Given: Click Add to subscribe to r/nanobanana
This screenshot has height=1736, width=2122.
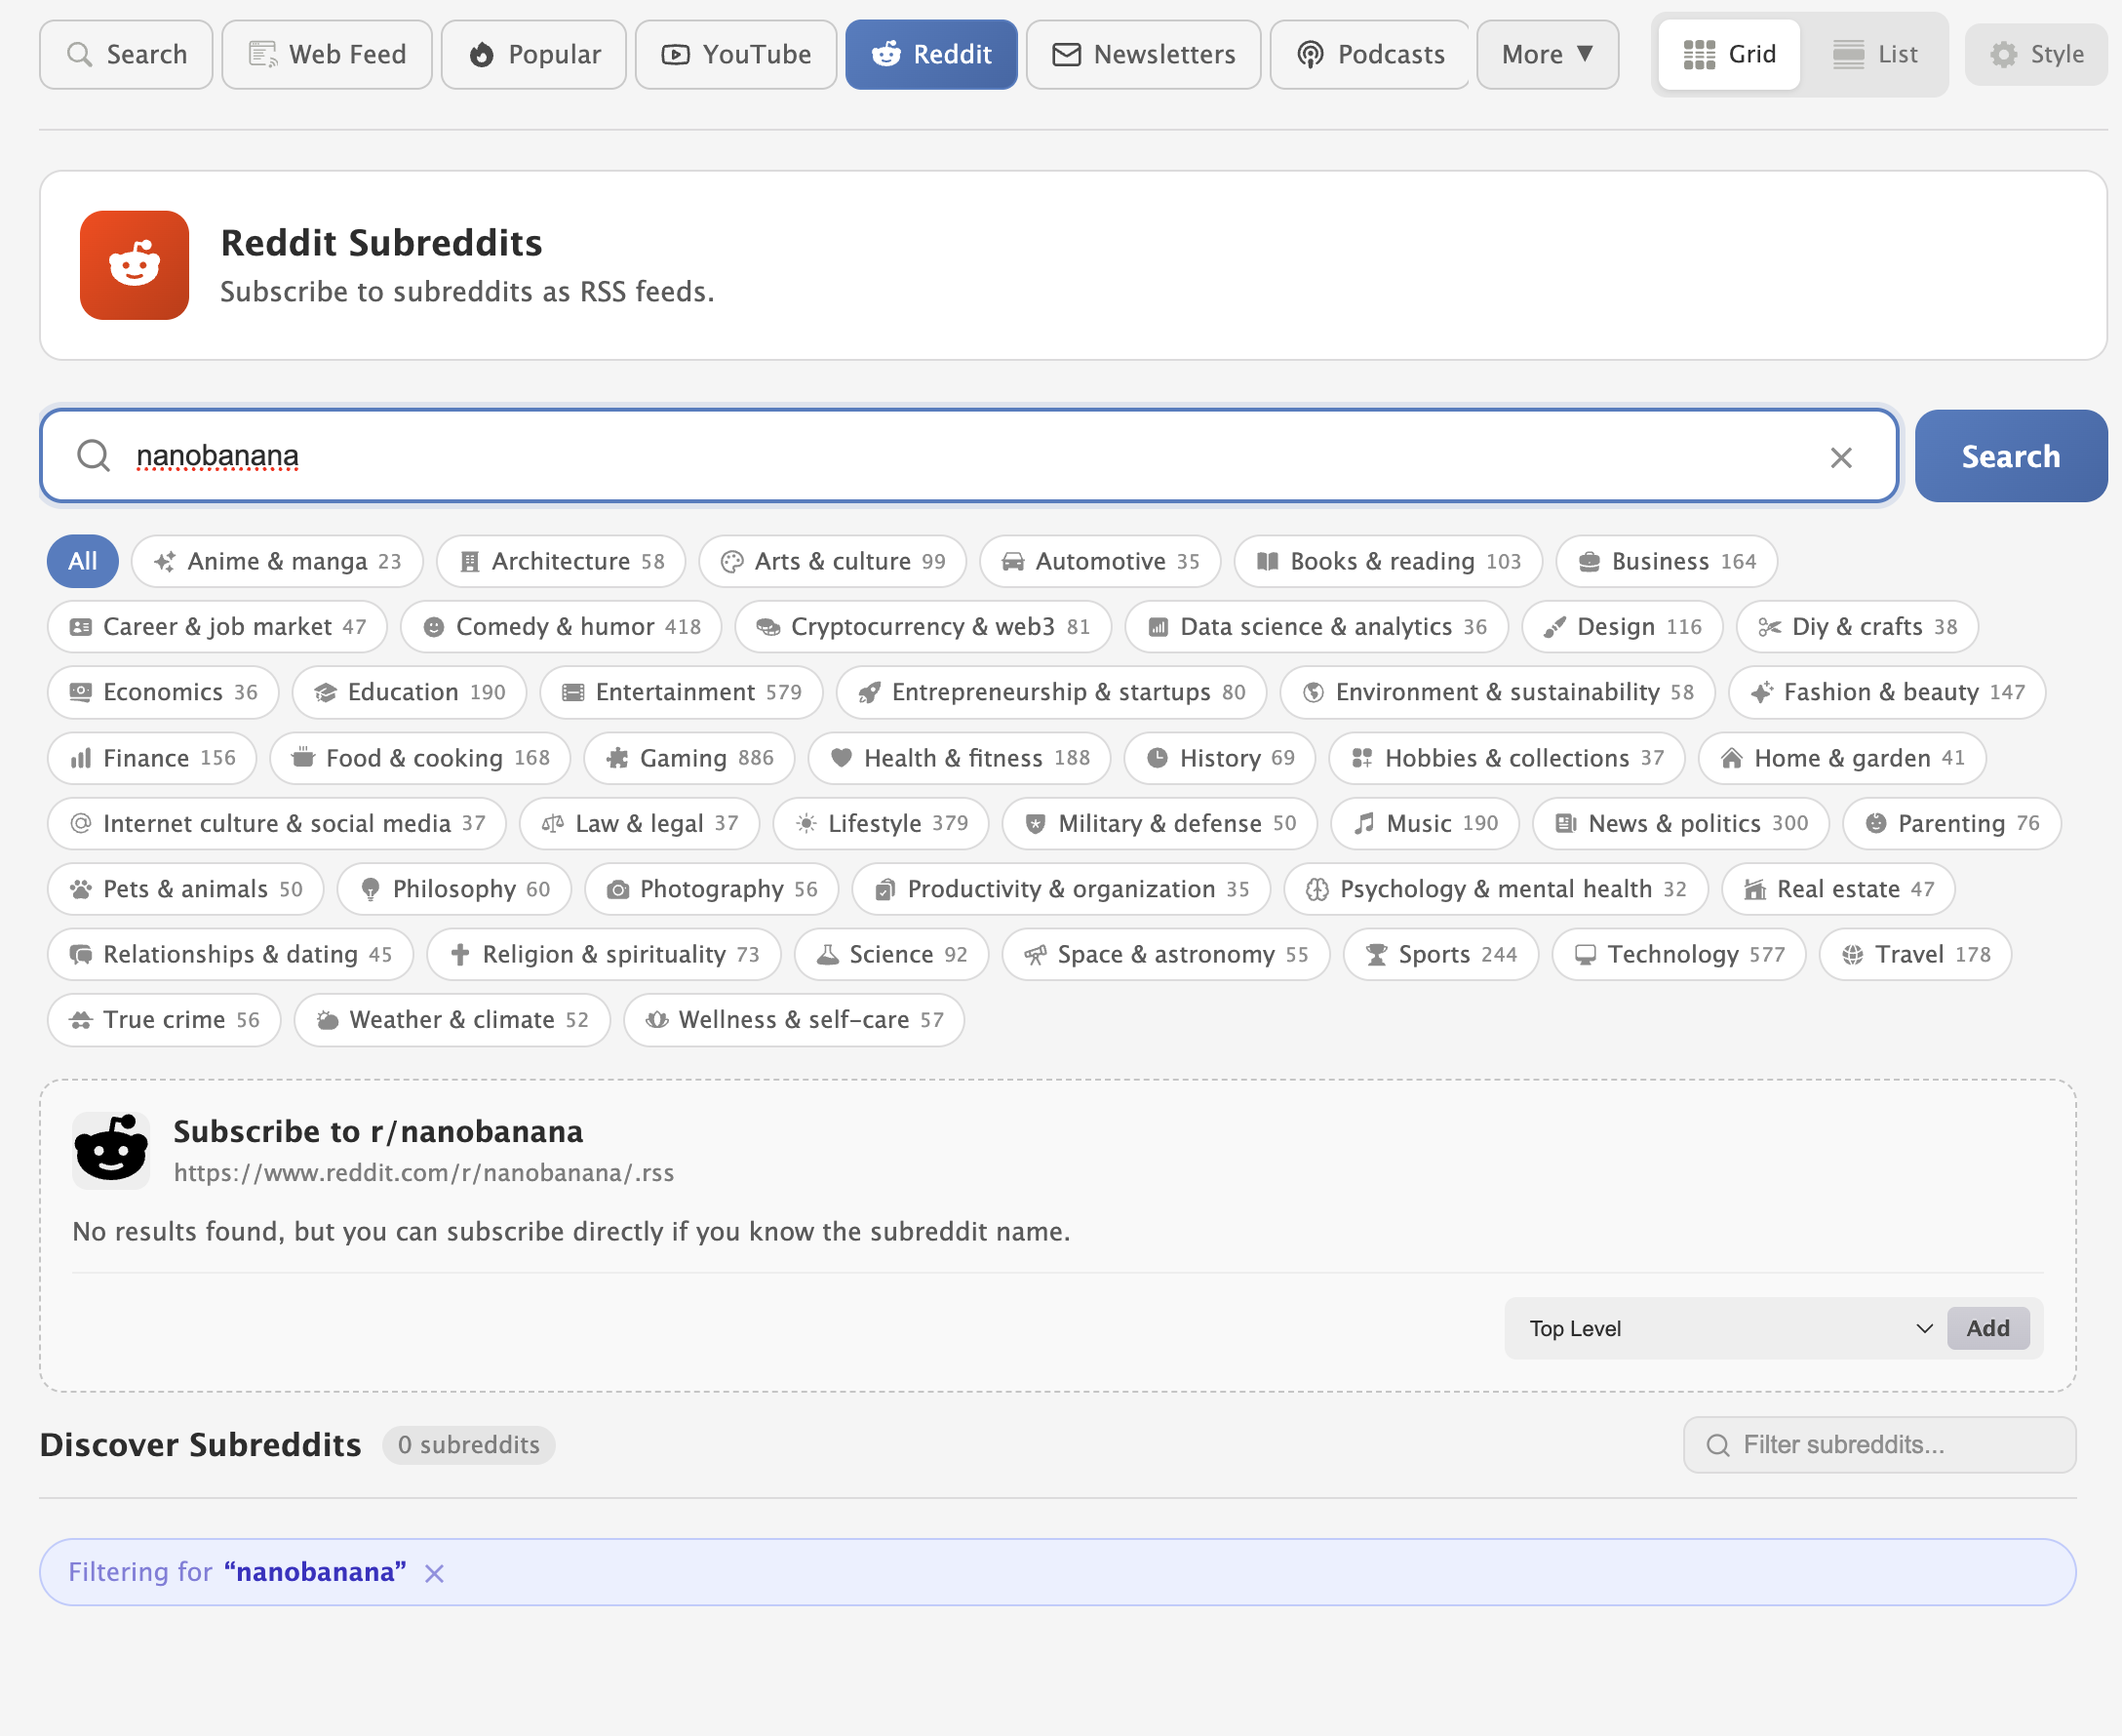Looking at the screenshot, I should point(1987,1328).
